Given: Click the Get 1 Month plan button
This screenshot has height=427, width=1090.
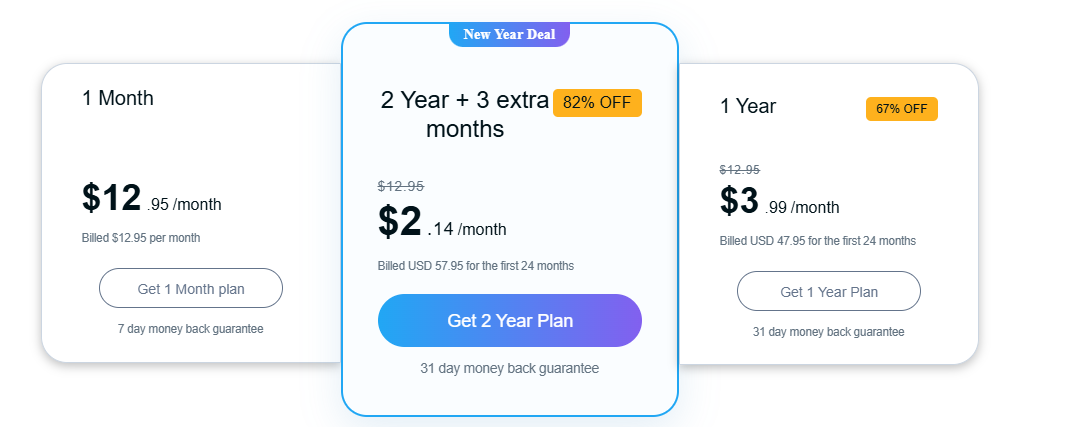Looking at the screenshot, I should tap(190, 289).
